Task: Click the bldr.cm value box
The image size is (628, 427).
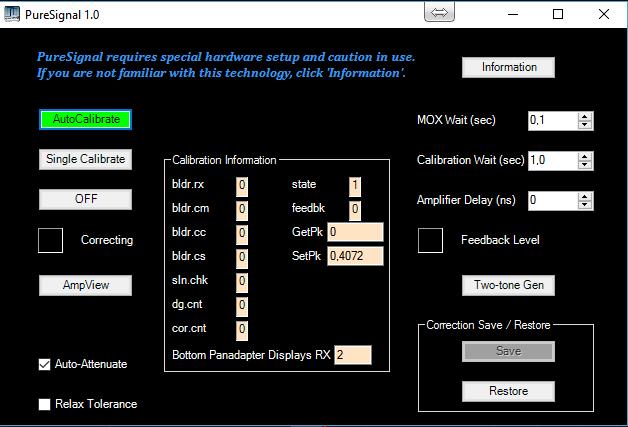Action: click(x=242, y=211)
